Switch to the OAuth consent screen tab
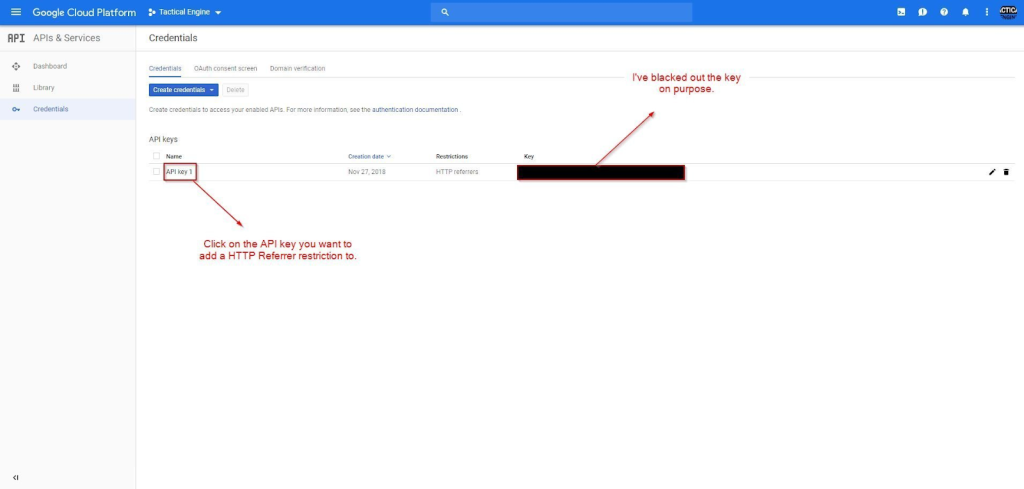1024x489 pixels. coord(225,68)
